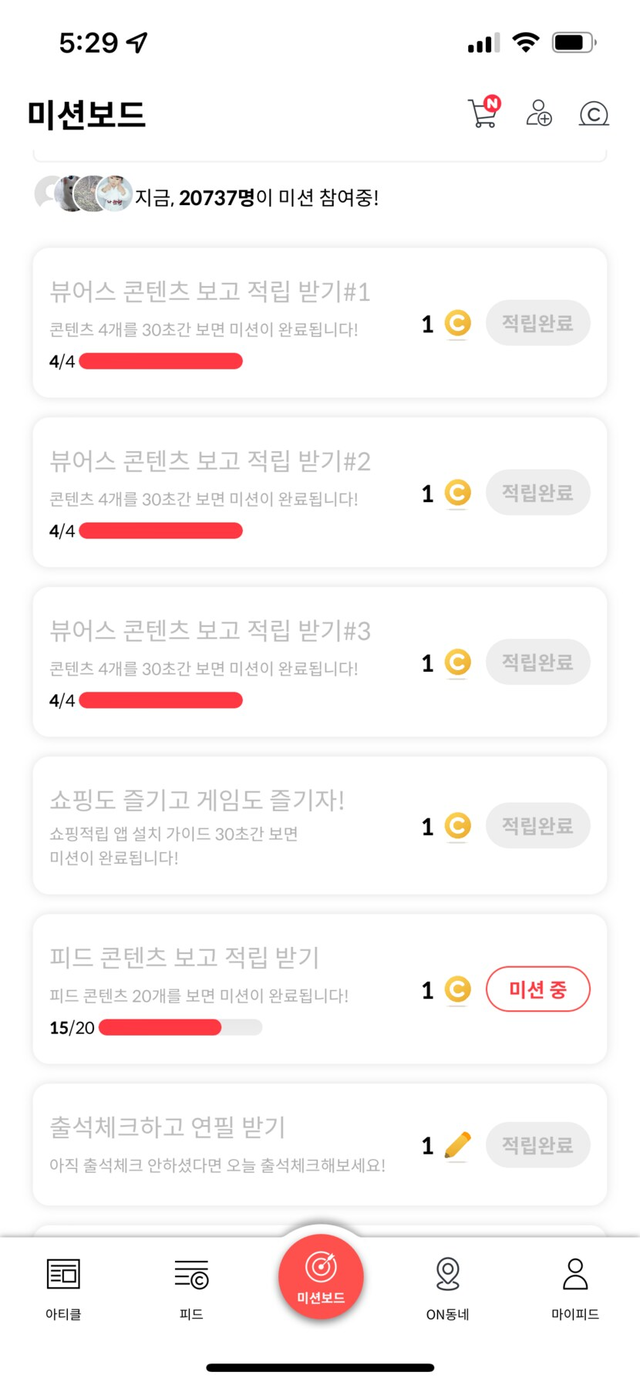
Task: Select the ON동네 tab label
Action: (x=448, y=1314)
